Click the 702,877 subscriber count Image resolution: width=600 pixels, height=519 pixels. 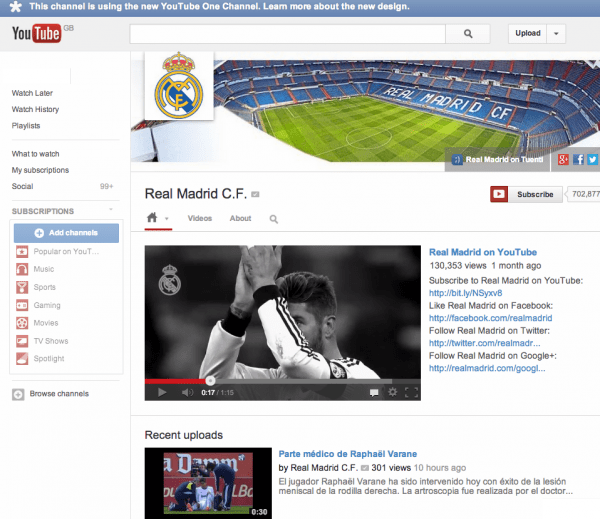pos(584,194)
